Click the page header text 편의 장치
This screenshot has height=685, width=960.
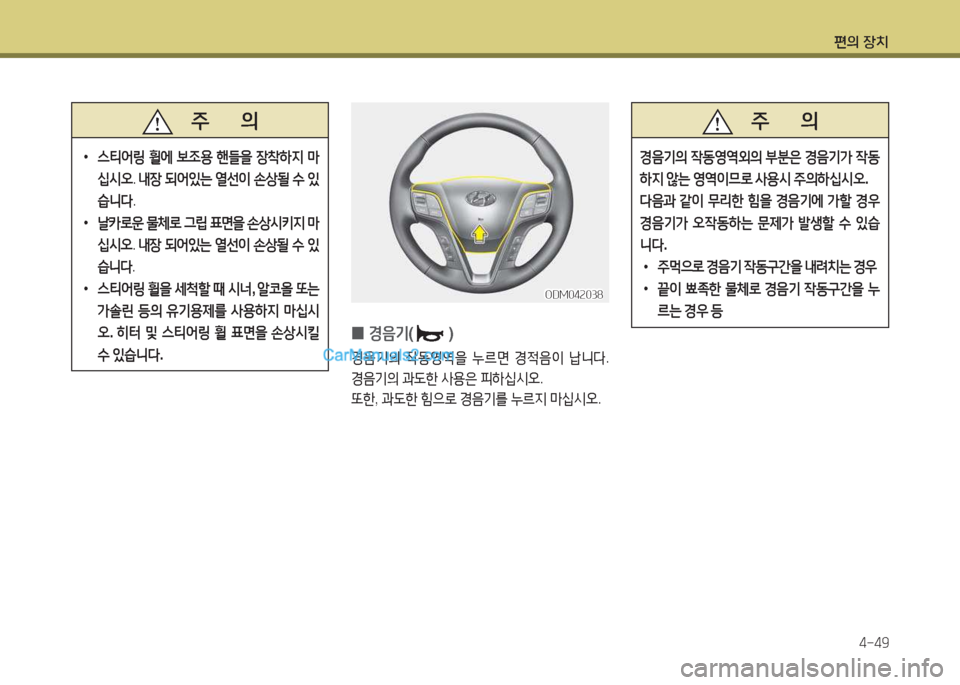click(x=861, y=42)
